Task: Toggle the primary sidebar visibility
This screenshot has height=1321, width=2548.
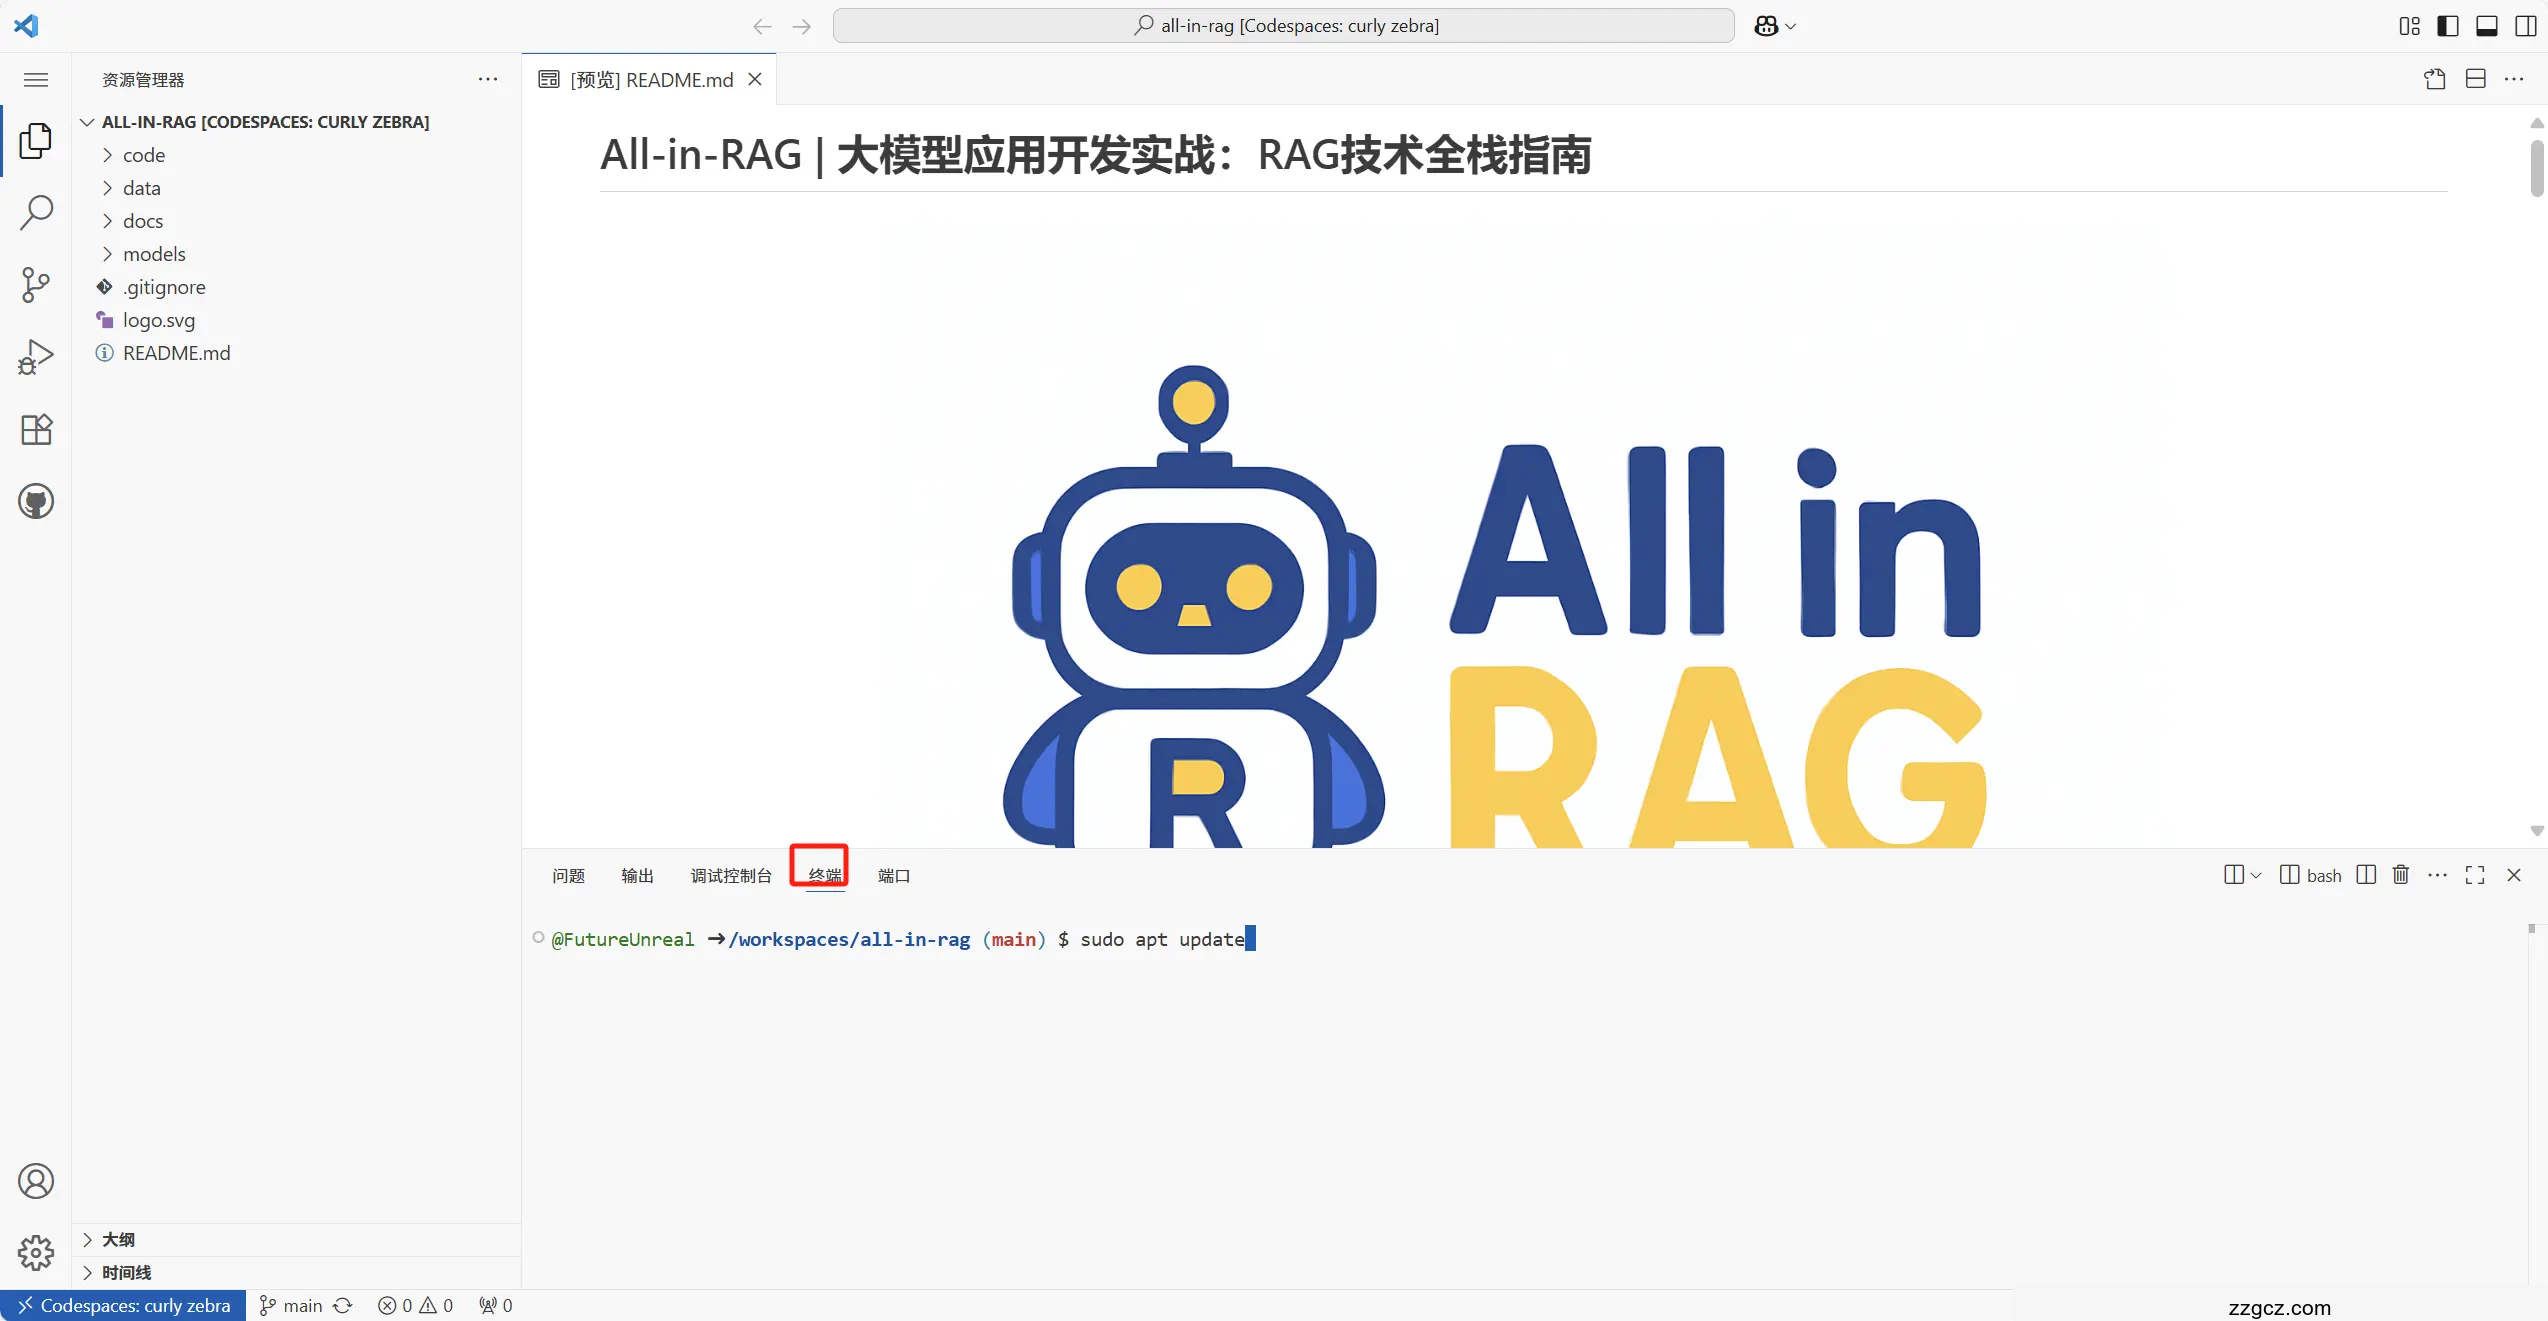Action: 2447,26
